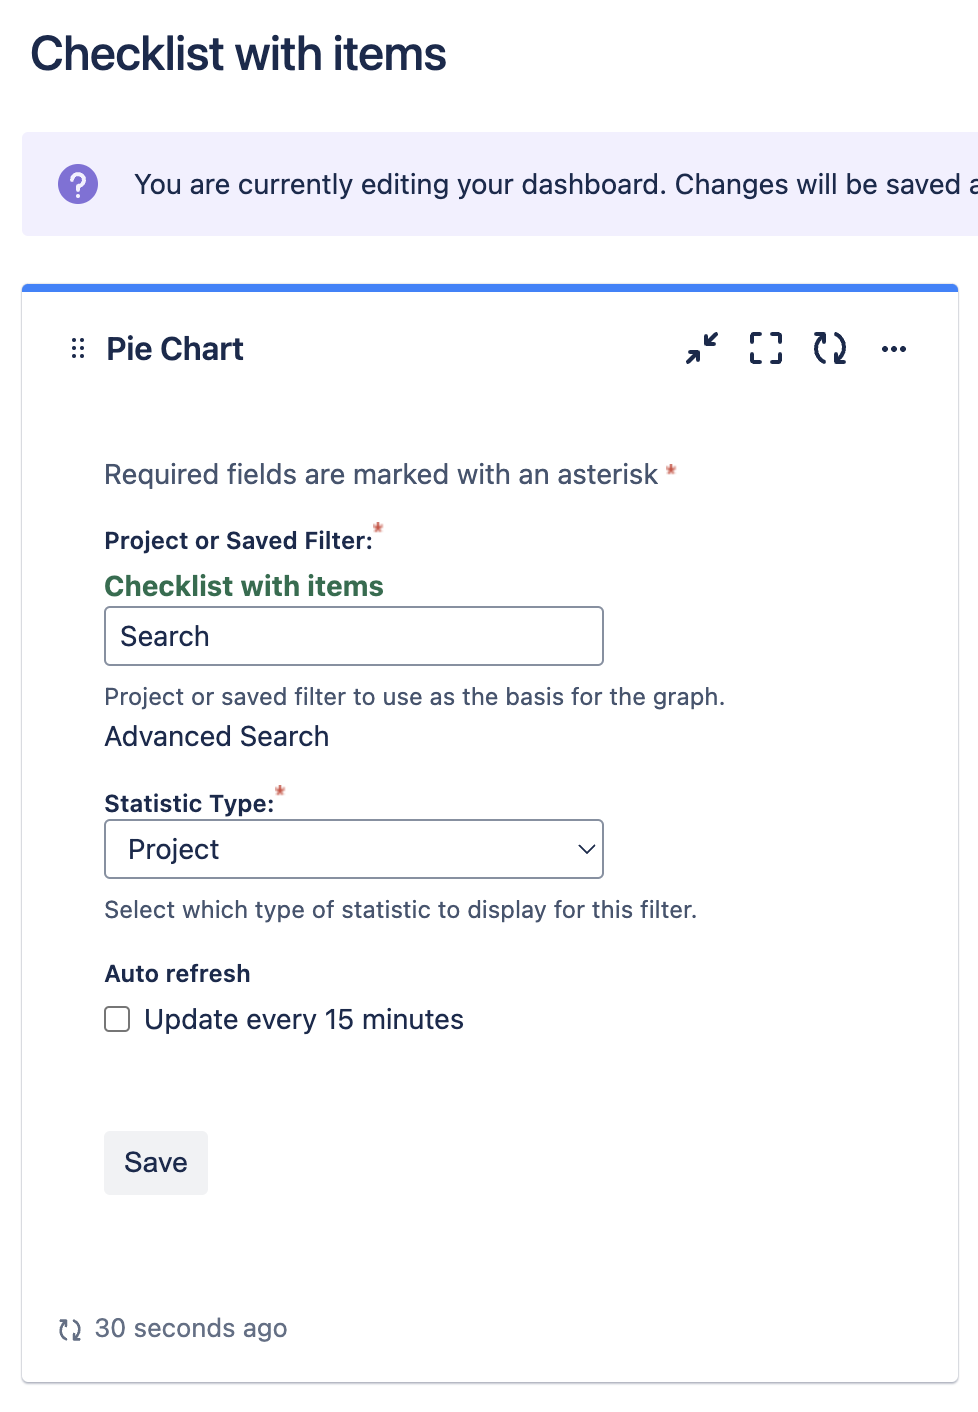Click the Pie Chart gadget title
This screenshot has width=978, height=1412.
175,349
